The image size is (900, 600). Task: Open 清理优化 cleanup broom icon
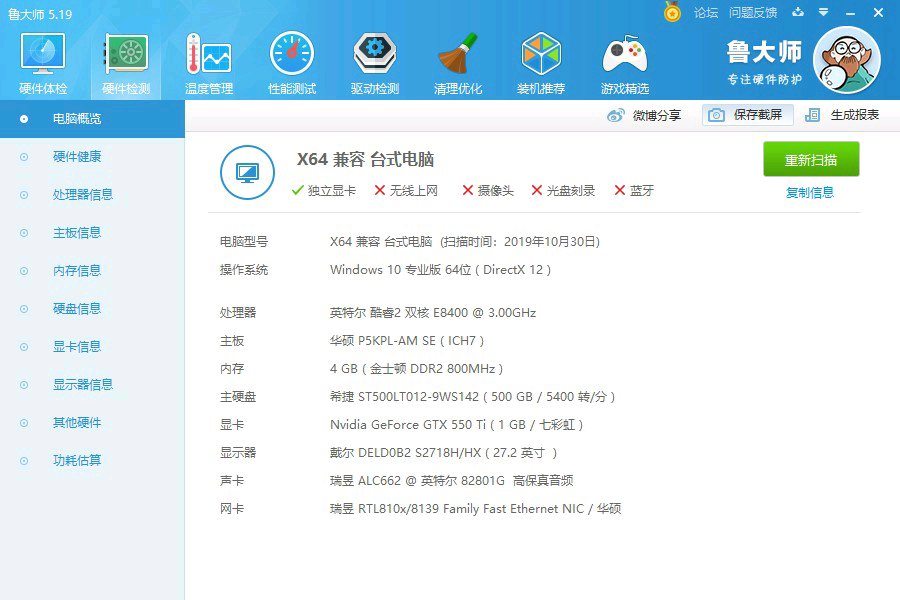[457, 63]
